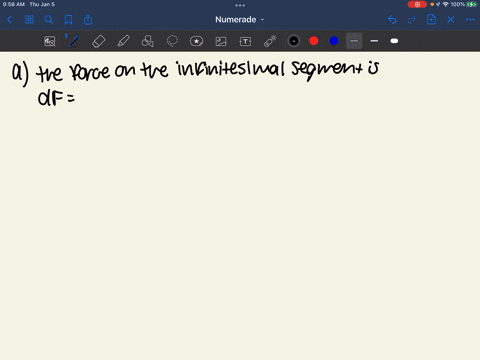Tap the handwritten 'dF =' text

click(56, 98)
